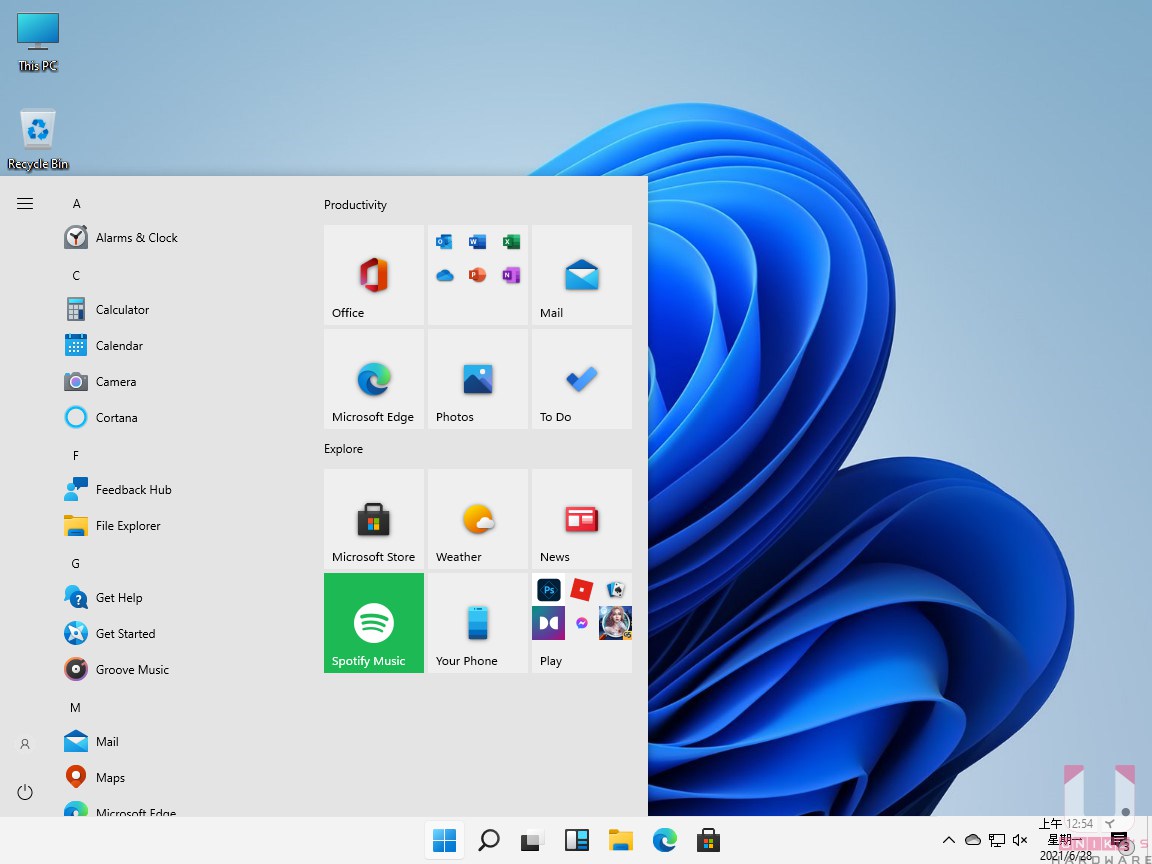Open the Office tile
Viewport: 1152px width, 864px height.
click(374, 275)
